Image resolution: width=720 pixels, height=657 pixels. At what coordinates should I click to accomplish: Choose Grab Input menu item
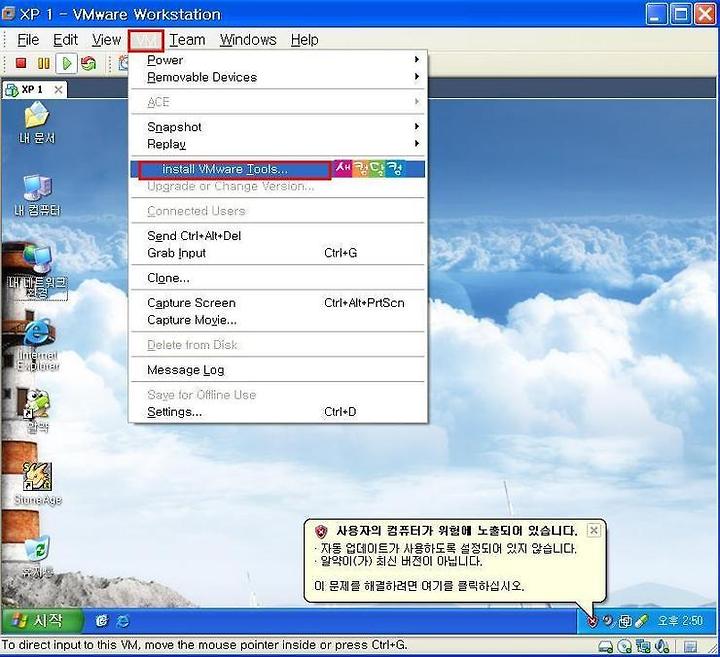click(x=278, y=253)
